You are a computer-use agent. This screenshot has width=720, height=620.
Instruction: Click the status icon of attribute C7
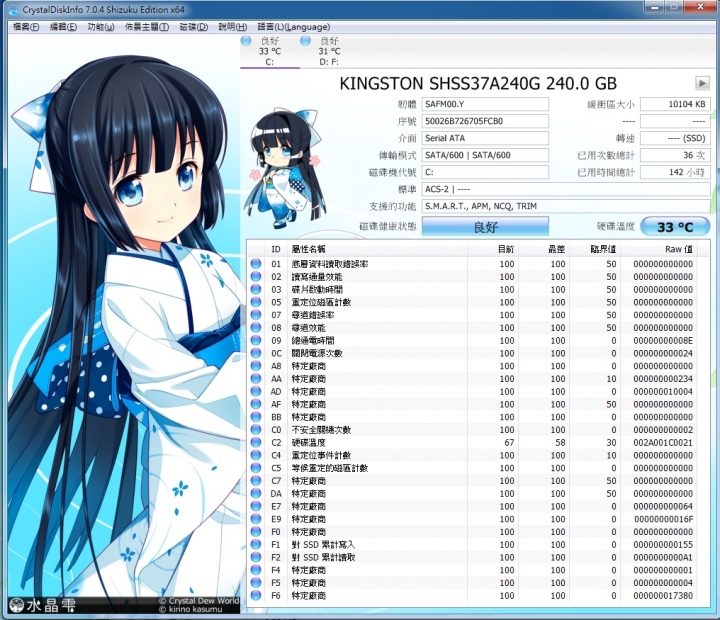coord(256,481)
